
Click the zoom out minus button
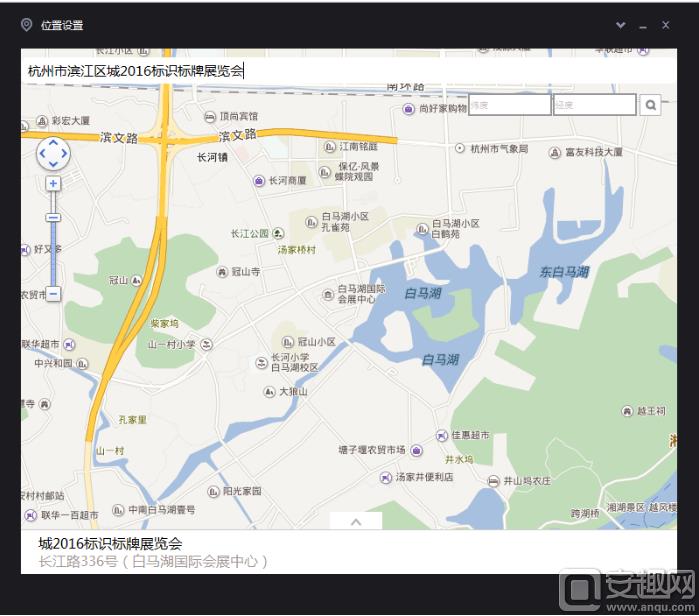point(53,293)
